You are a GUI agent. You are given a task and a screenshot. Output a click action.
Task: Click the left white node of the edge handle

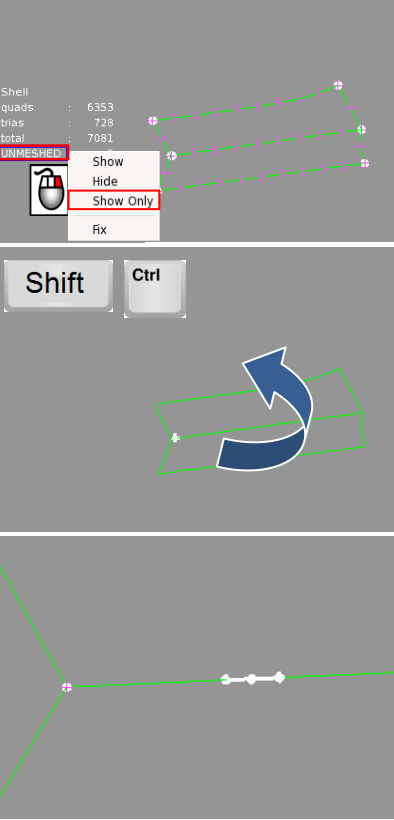(x=226, y=679)
